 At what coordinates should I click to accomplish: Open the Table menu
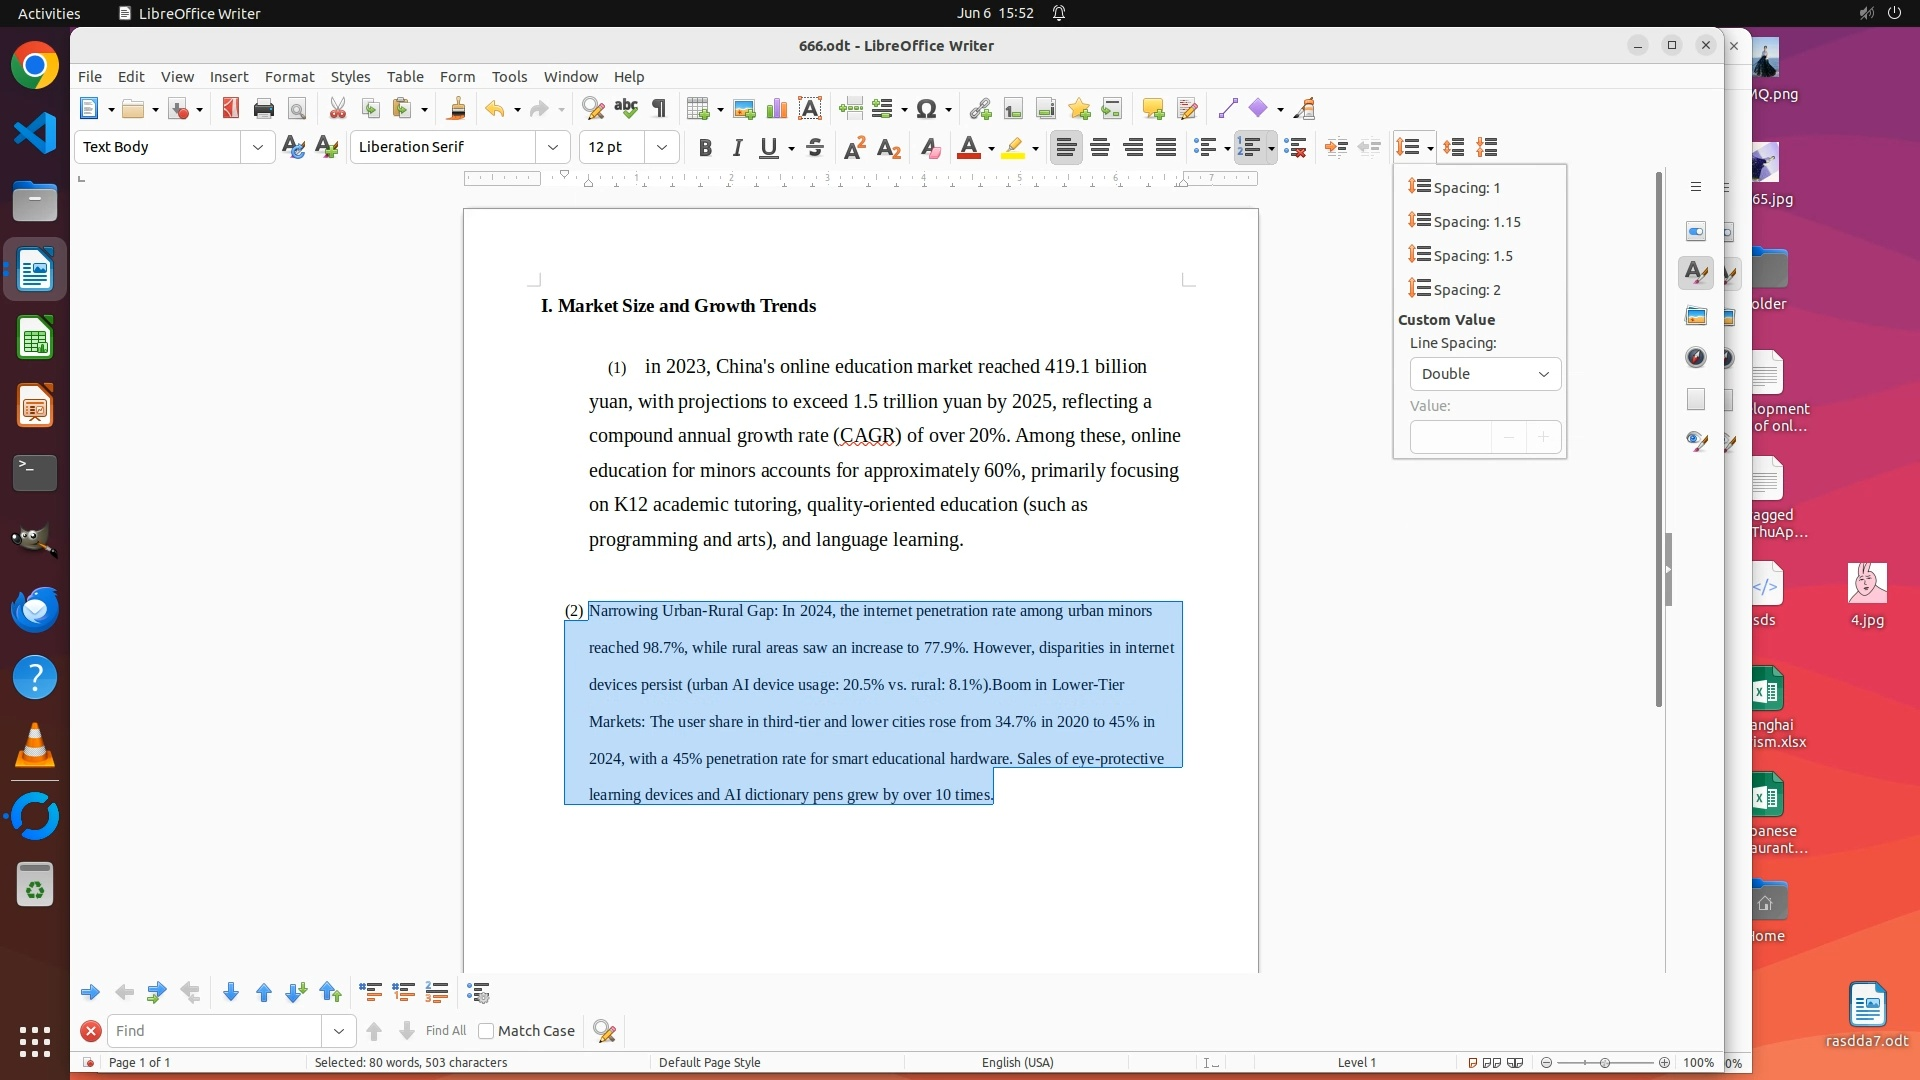point(405,77)
